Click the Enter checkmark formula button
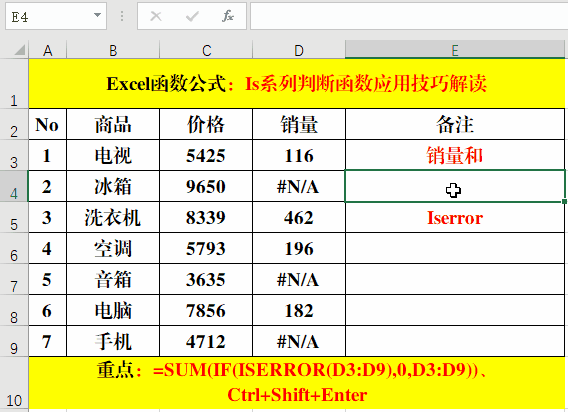Screen dimensions: 568x412 point(192,16)
